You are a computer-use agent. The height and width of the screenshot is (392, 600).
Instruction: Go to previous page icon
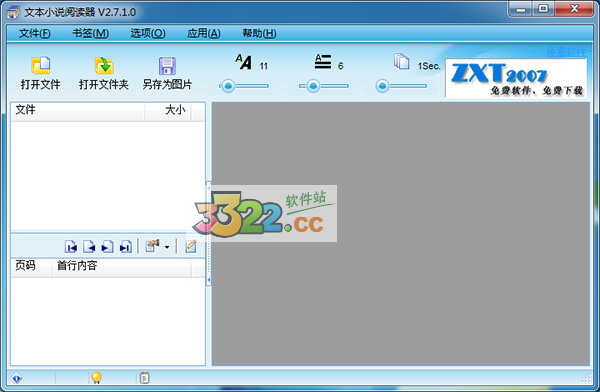[x=89, y=247]
